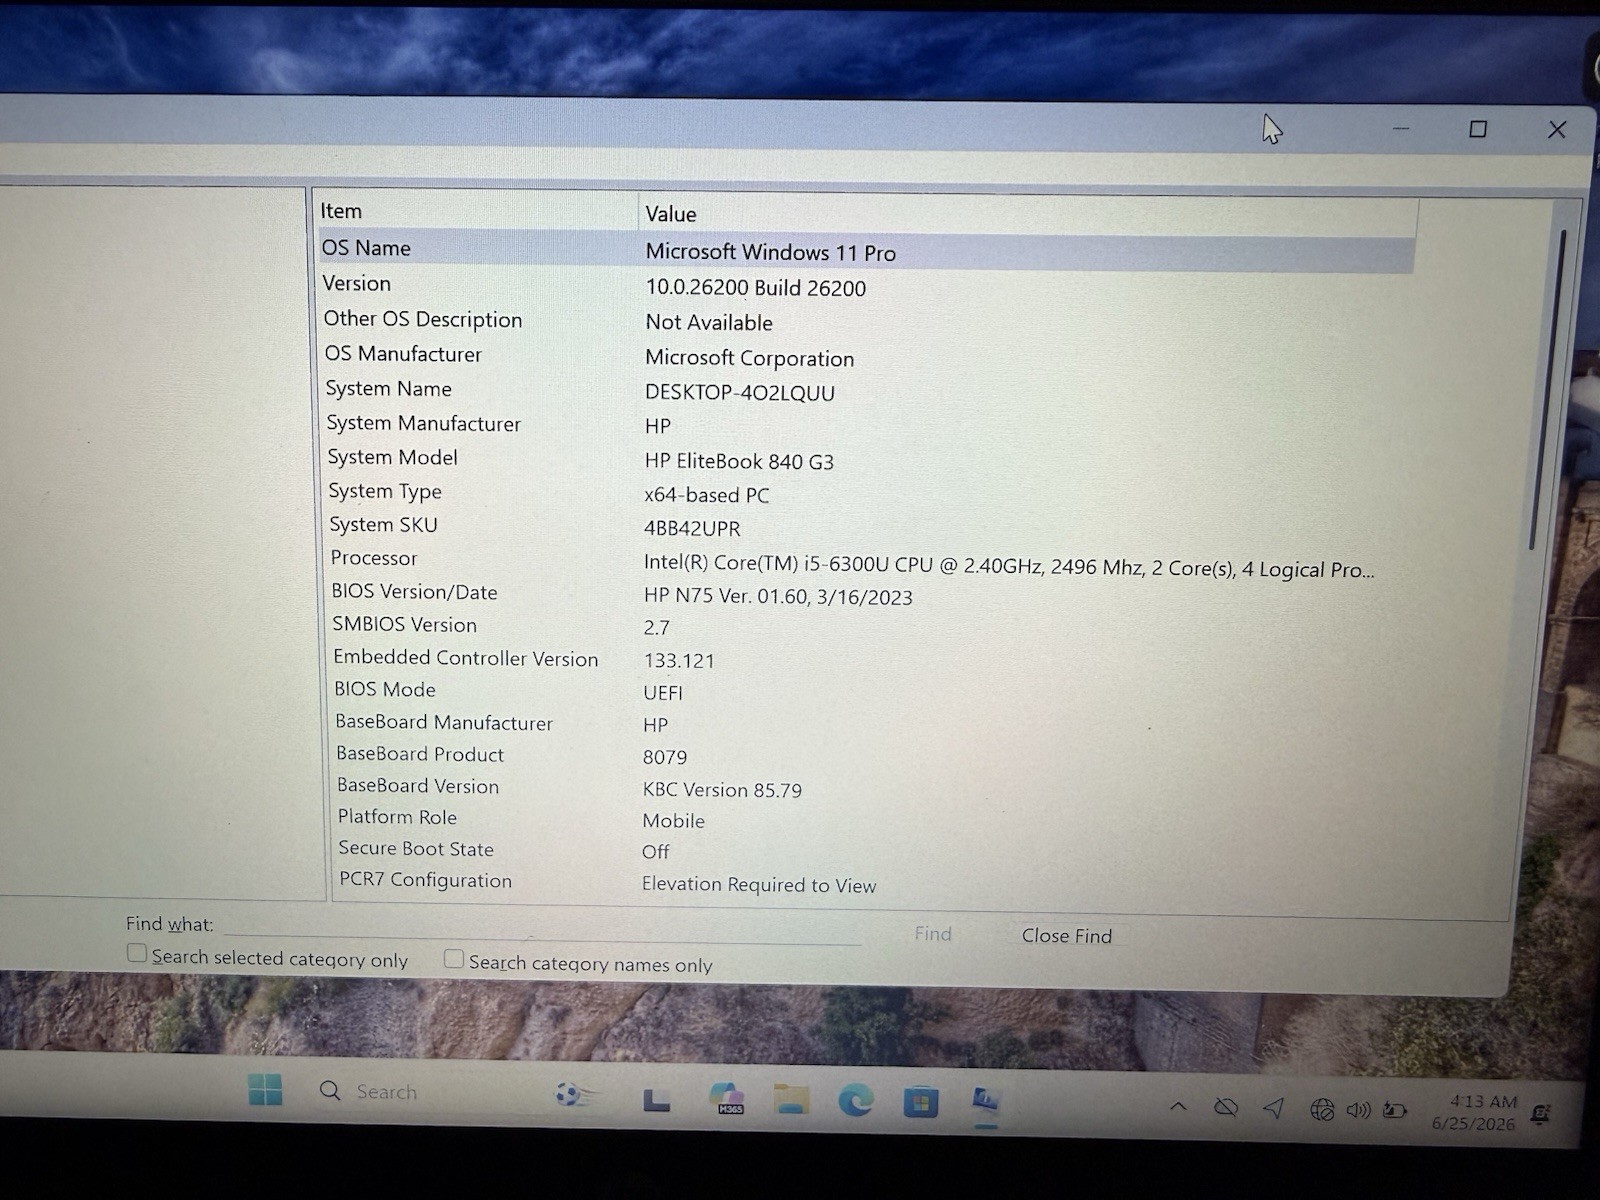Select the OS Name row

coord(867,250)
